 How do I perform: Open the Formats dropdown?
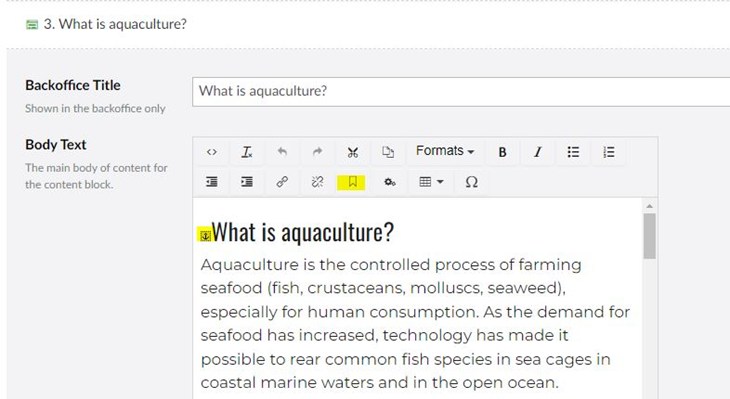(445, 151)
